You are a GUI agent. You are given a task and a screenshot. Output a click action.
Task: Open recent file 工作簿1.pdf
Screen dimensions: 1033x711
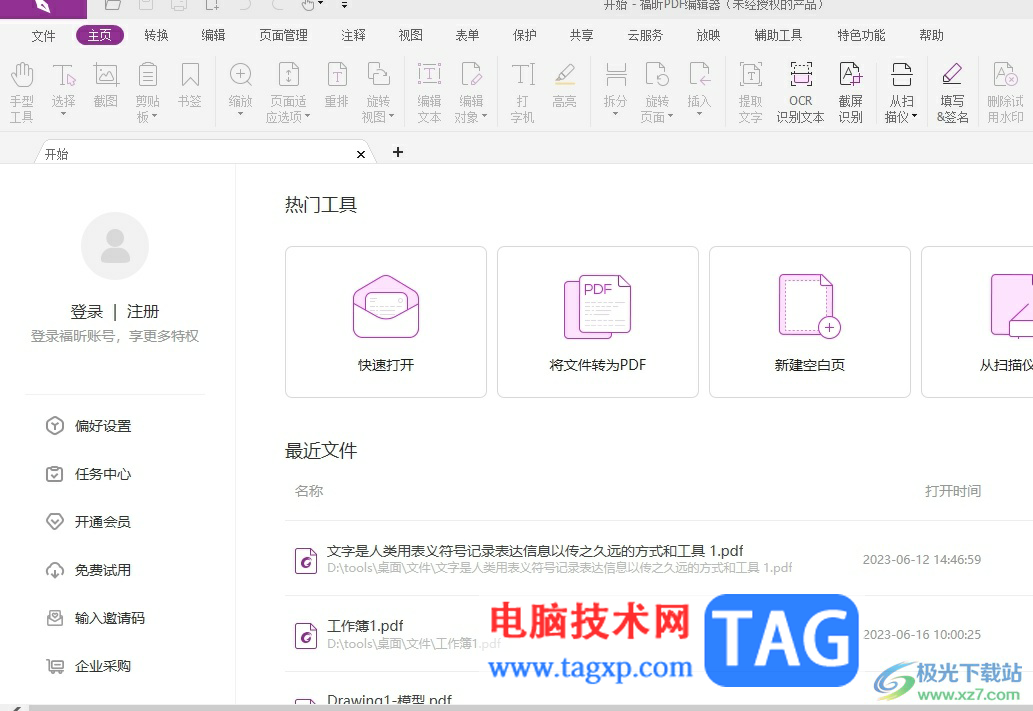pos(365,626)
